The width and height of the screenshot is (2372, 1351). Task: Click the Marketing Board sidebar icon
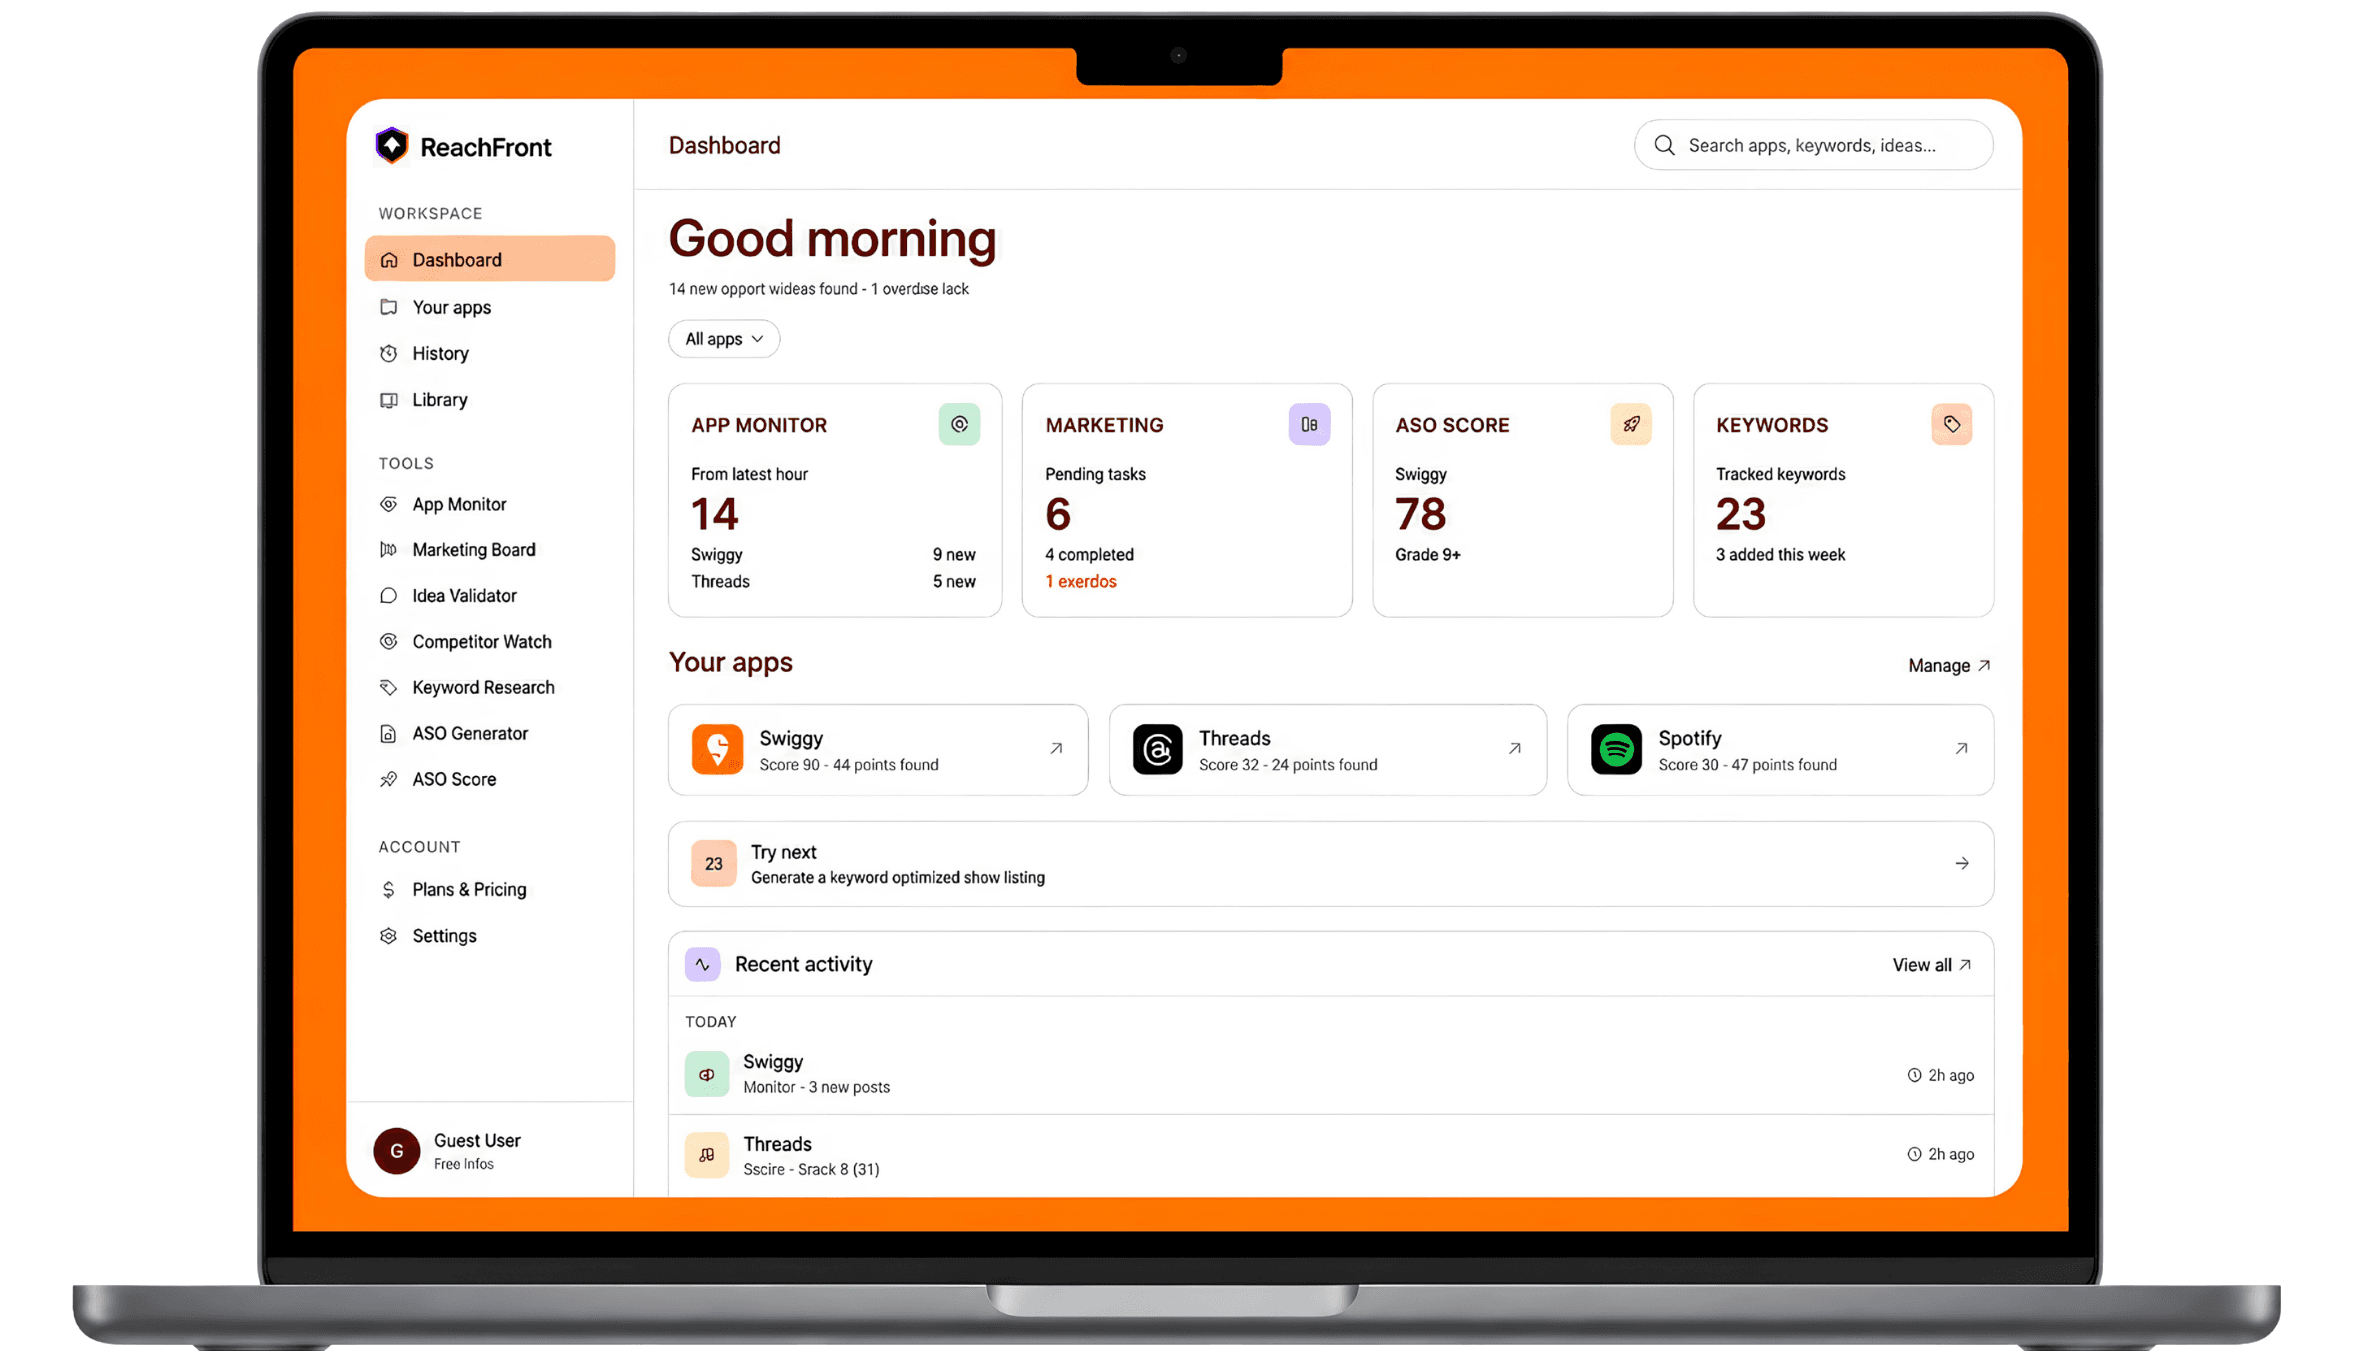[389, 549]
